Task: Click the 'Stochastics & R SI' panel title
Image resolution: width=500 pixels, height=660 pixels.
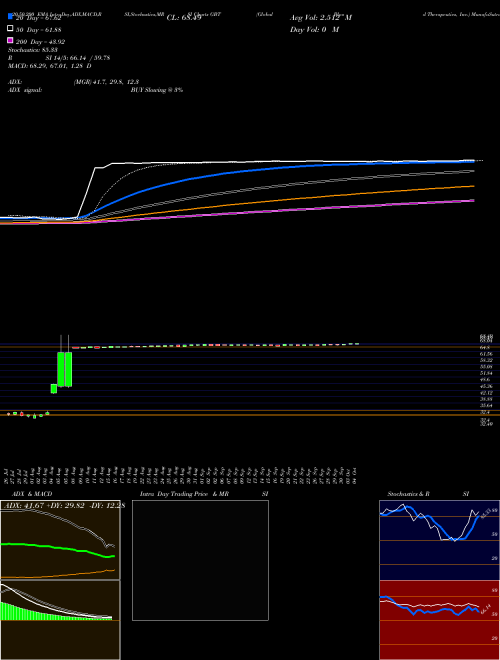Action: (x=428, y=494)
